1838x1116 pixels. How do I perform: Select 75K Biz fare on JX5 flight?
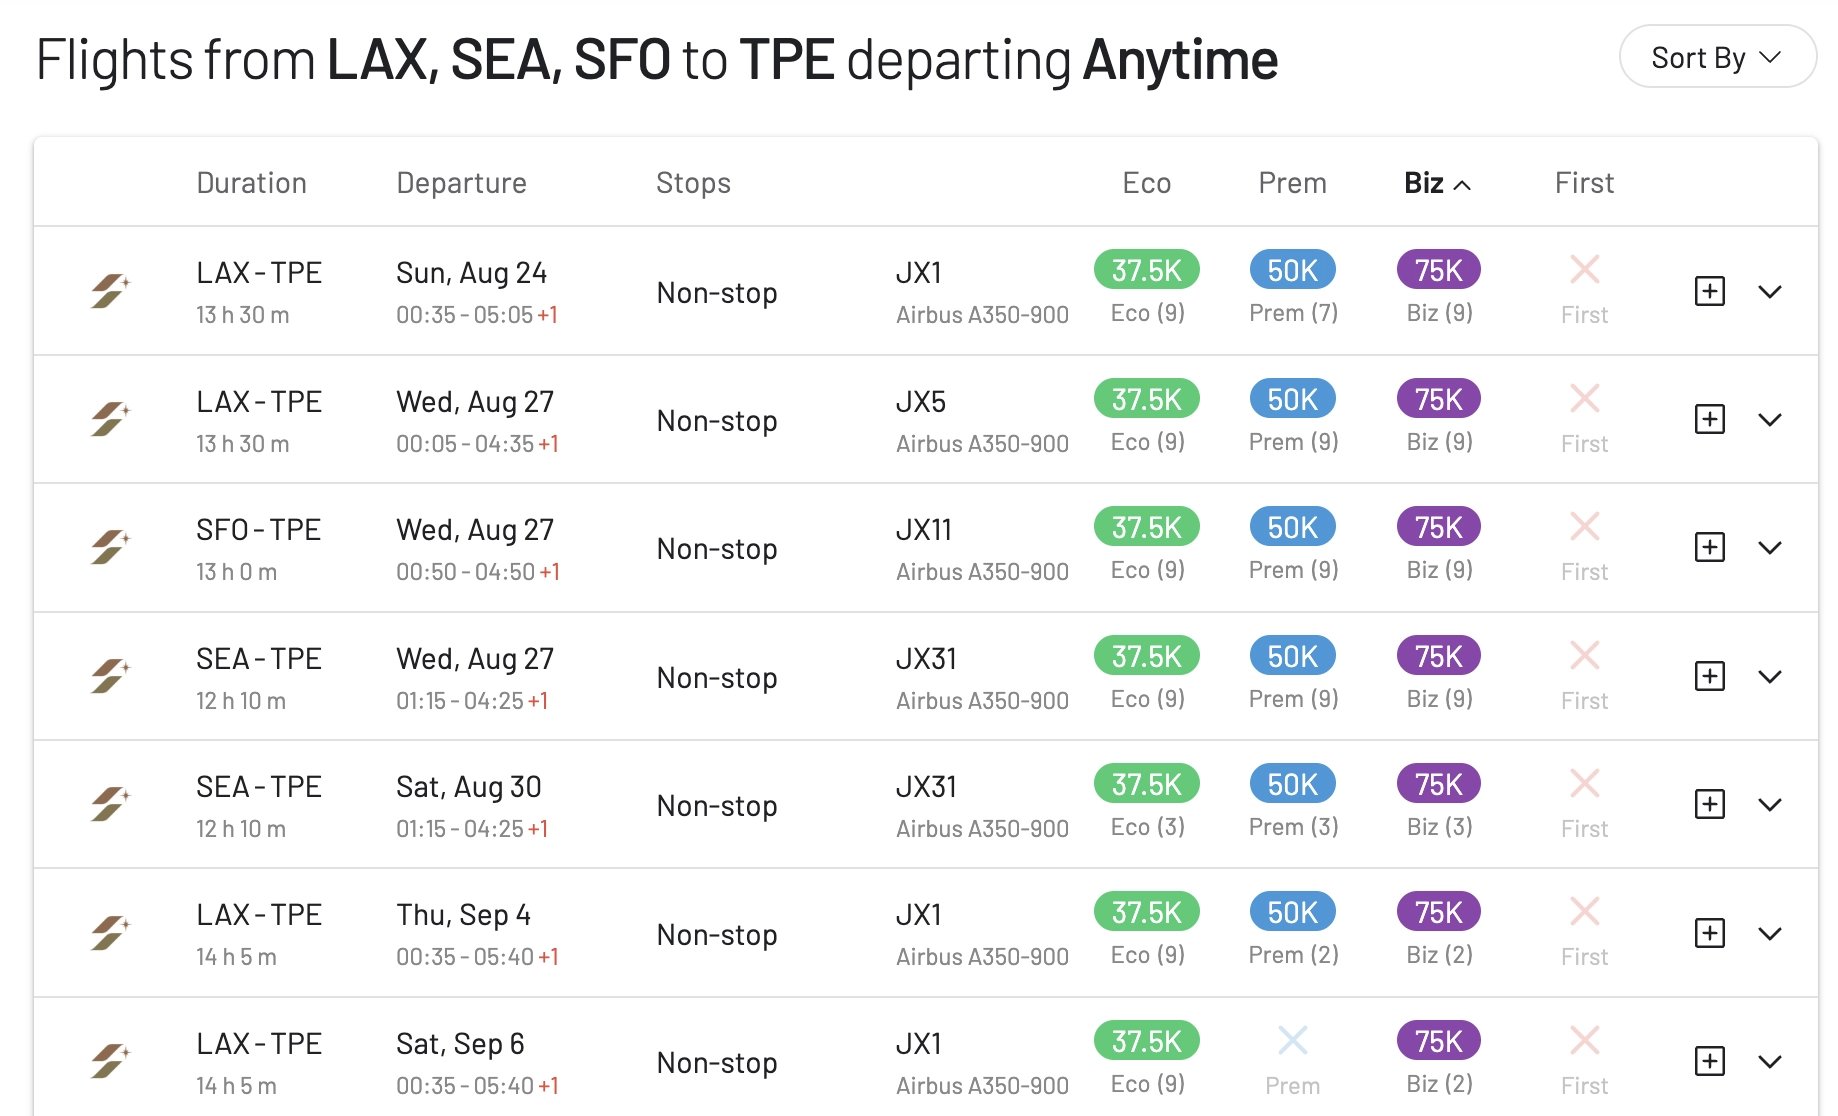[1438, 399]
